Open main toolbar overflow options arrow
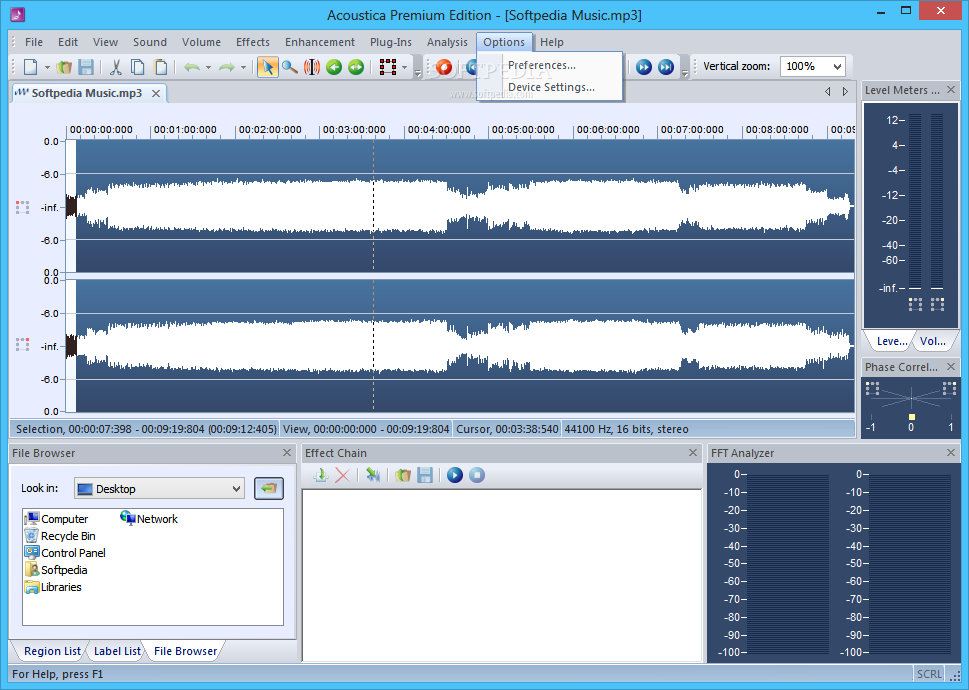The width and height of the screenshot is (969, 690). [418, 74]
